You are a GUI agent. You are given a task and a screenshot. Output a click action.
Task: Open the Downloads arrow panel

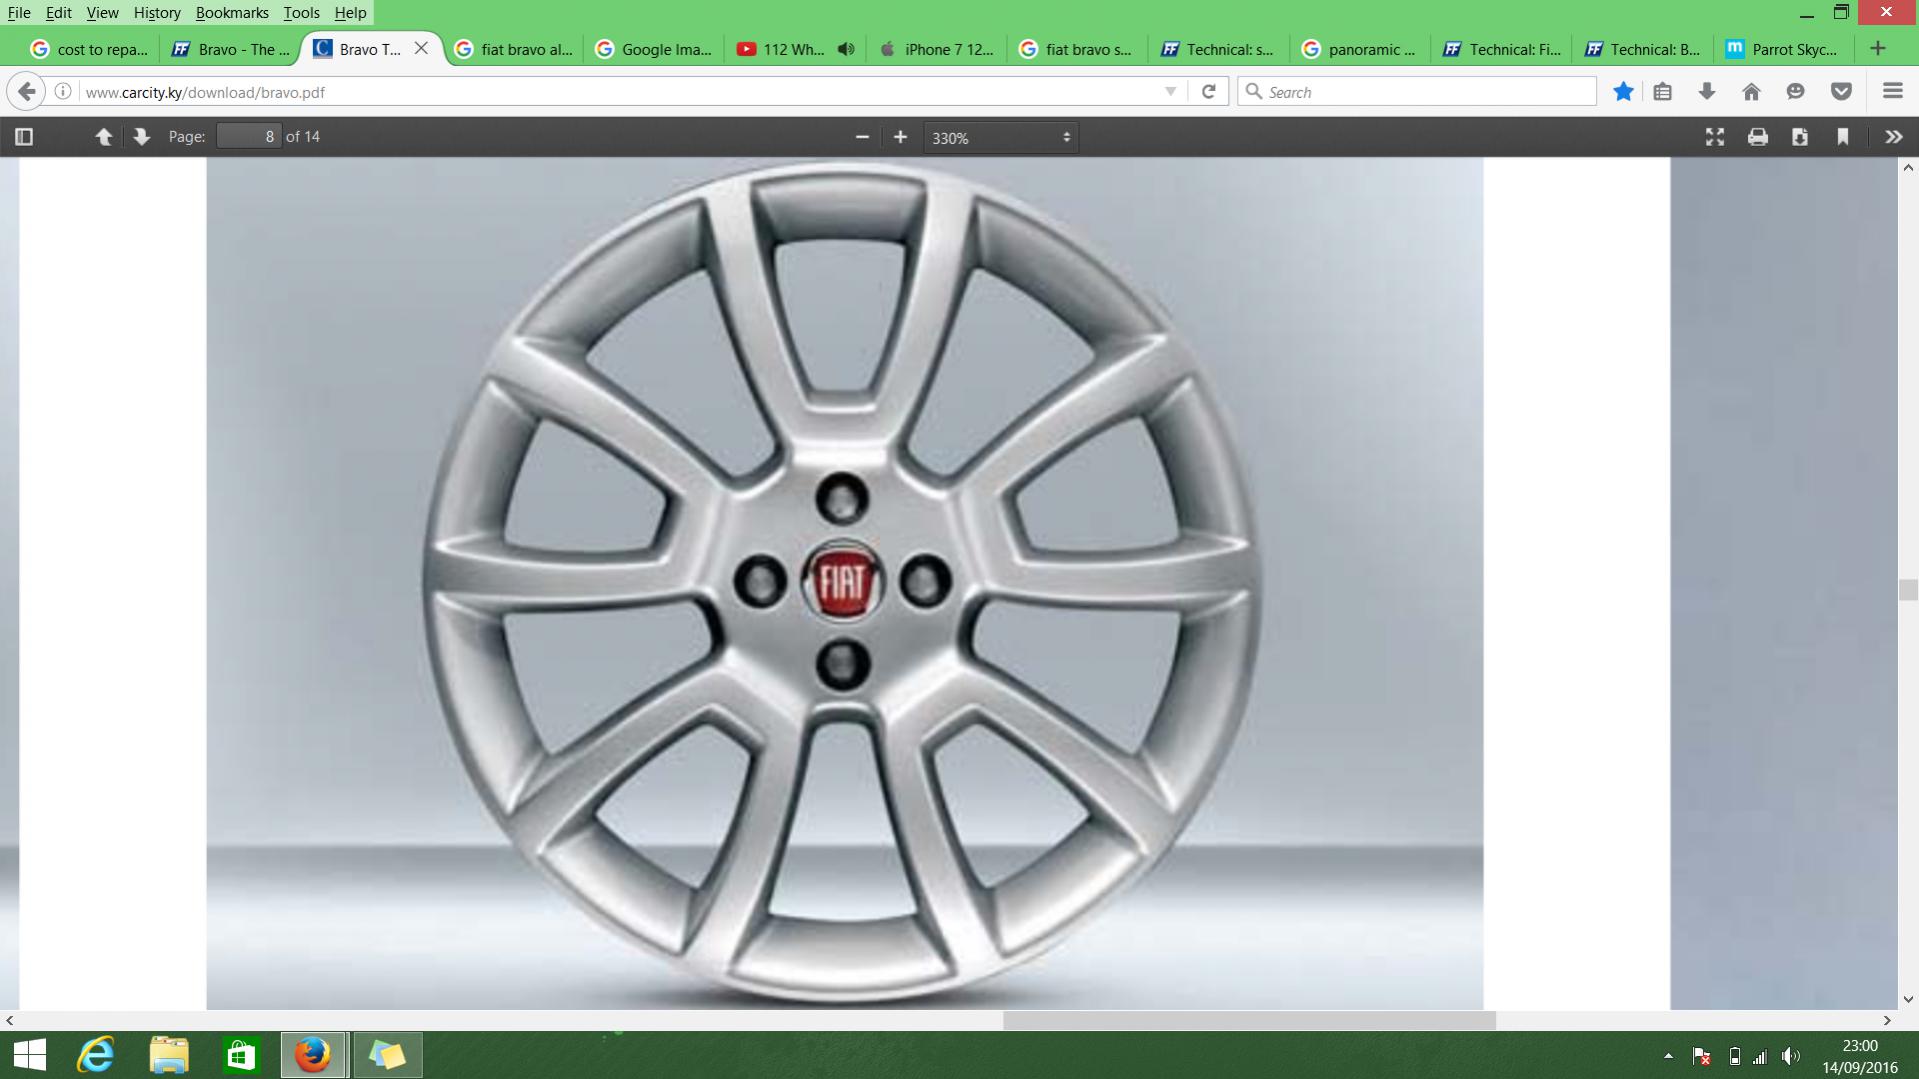pyautogui.click(x=1707, y=92)
